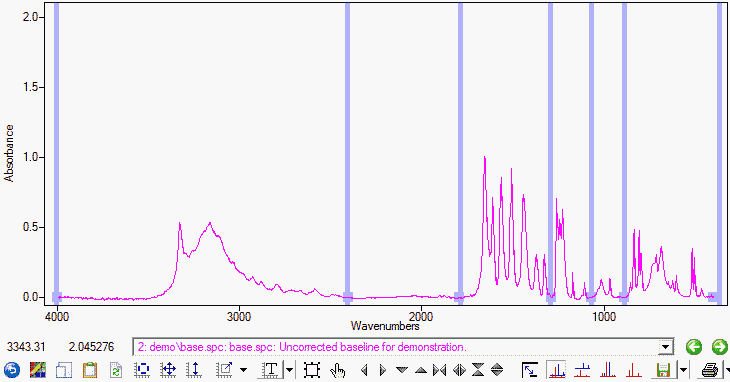Click the vertical double-arrow autoscale Y icon

194,370
